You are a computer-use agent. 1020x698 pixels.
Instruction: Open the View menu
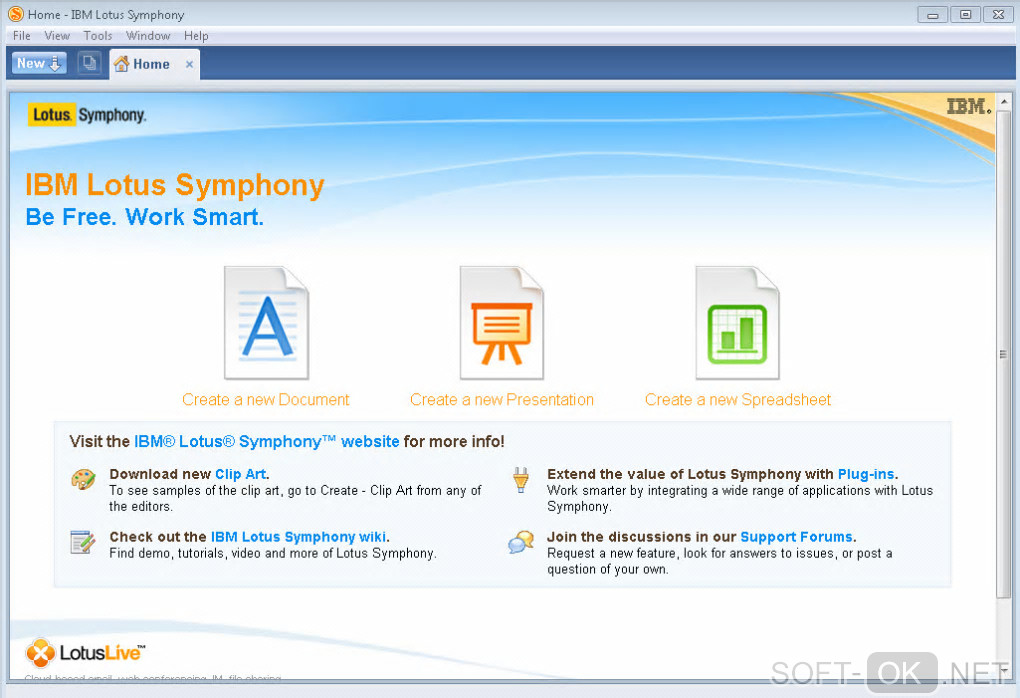point(57,36)
